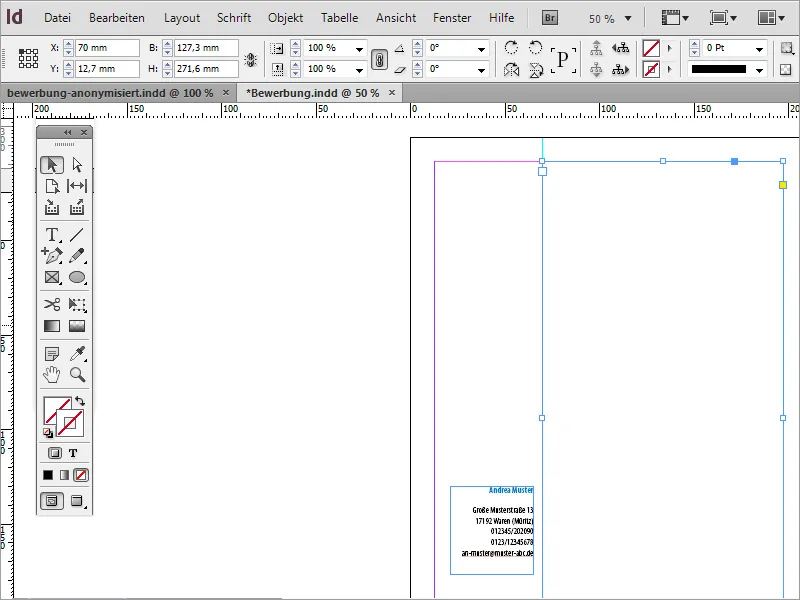Switch to Preview view mode
Screen dimensions: 800x600
(77, 501)
